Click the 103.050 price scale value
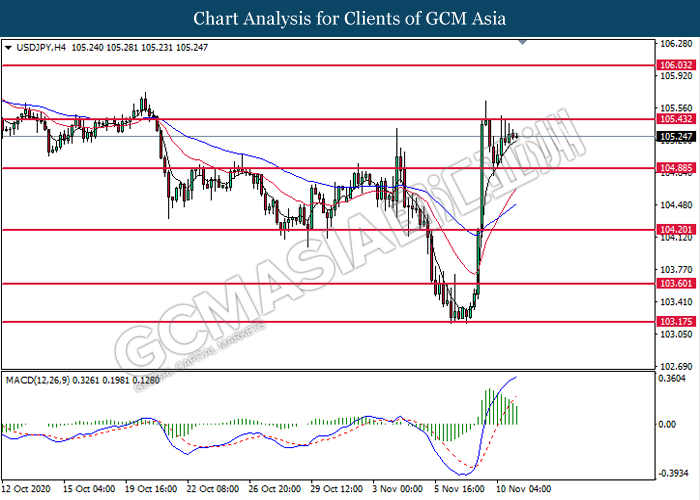This screenshot has height=500, width=700. click(676, 334)
